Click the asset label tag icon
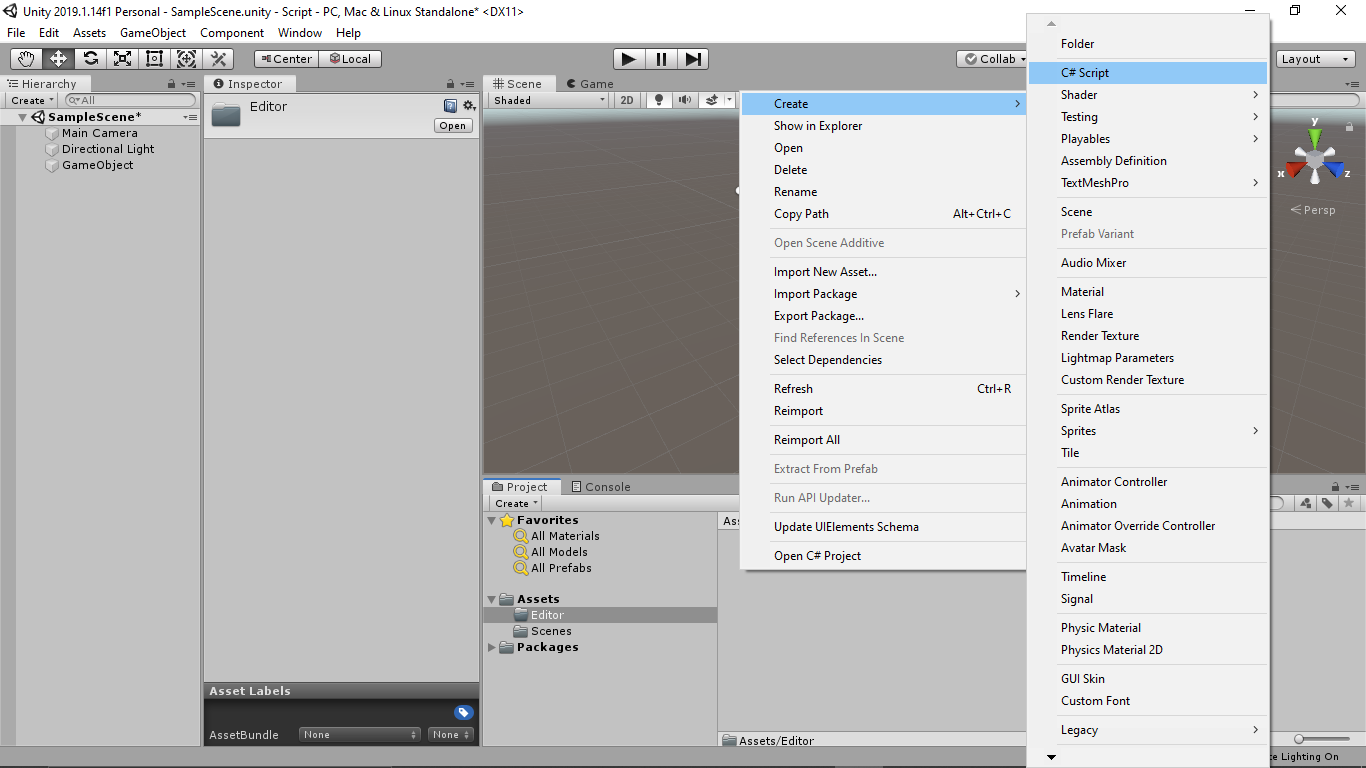 coord(463,712)
